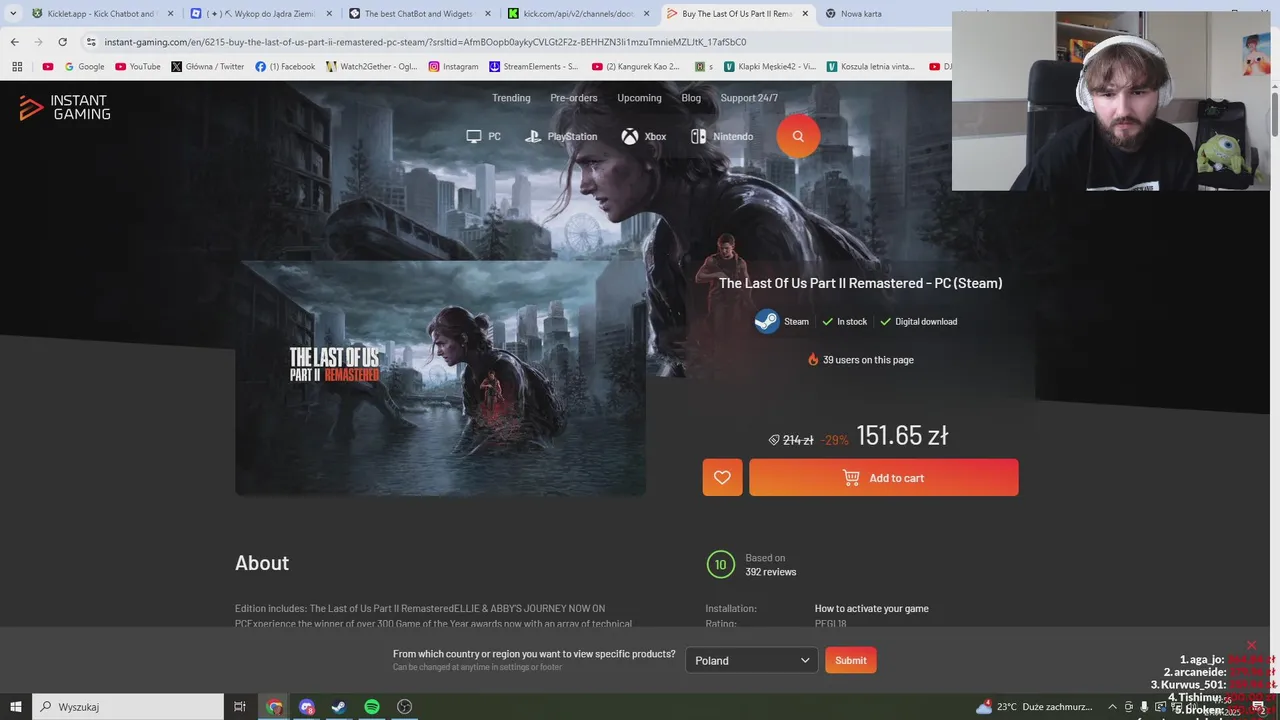The height and width of the screenshot is (720, 1280).
Task: Add game to wishlist with heart button
Action: point(722,478)
